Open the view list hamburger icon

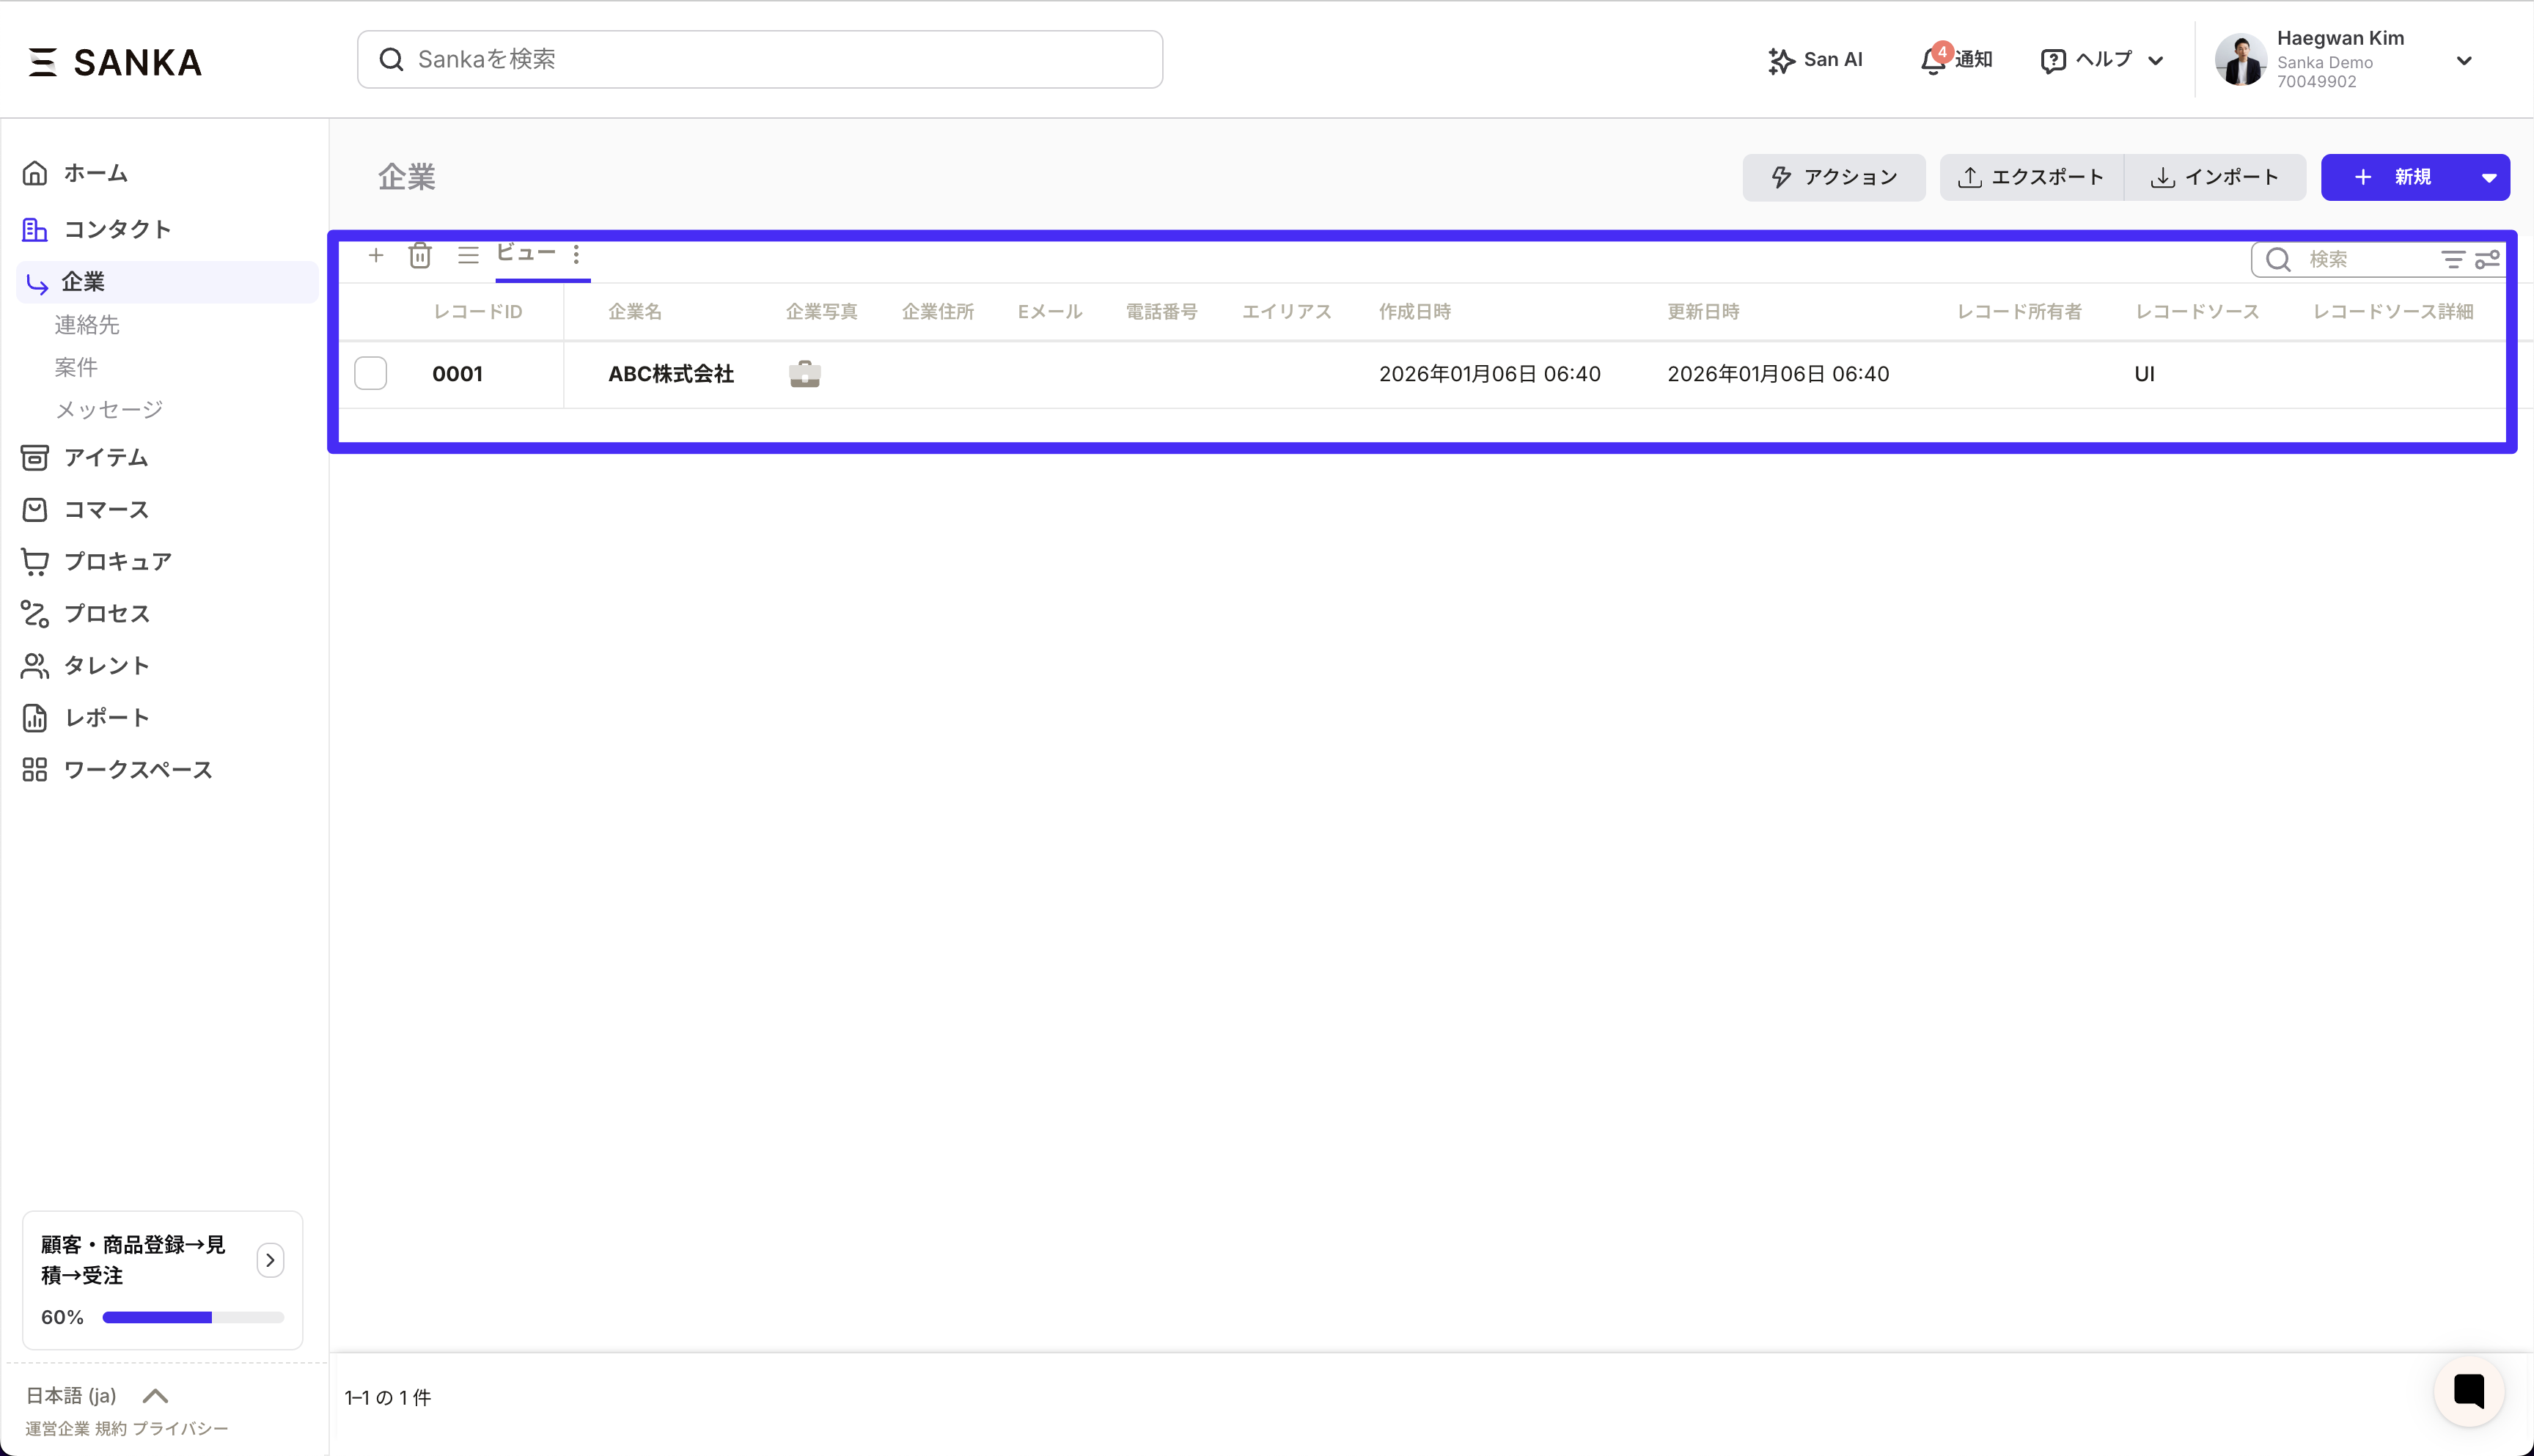tap(468, 256)
